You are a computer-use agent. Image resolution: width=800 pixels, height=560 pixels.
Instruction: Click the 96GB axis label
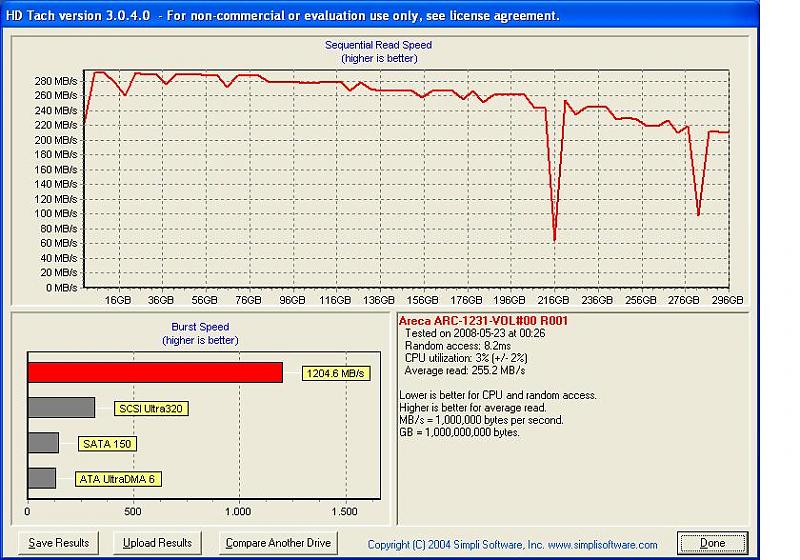pos(292,300)
